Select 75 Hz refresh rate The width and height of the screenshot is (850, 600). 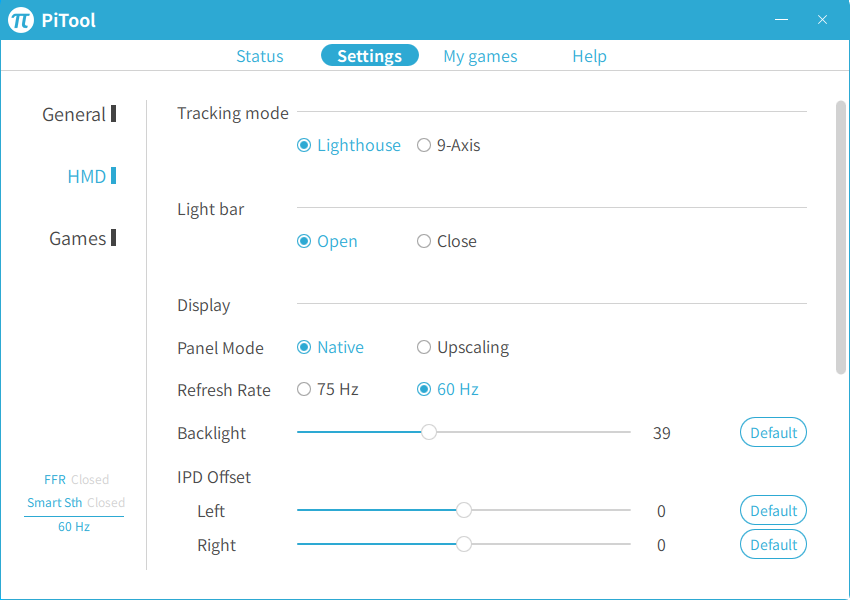(x=327, y=389)
